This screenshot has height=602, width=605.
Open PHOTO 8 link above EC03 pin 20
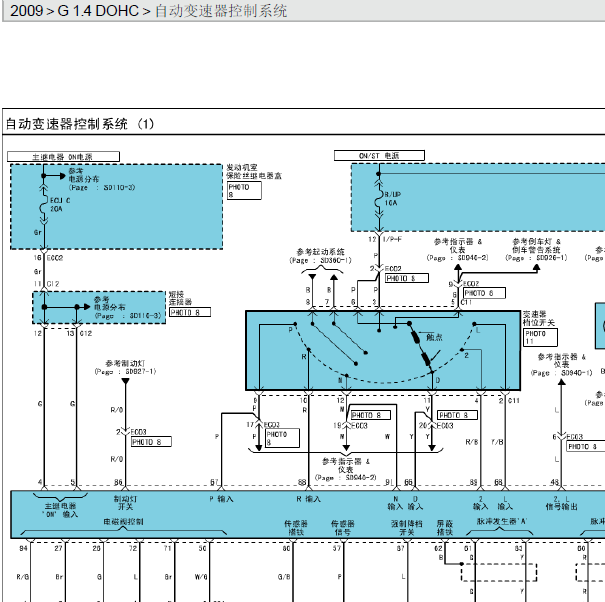pyautogui.click(x=458, y=415)
